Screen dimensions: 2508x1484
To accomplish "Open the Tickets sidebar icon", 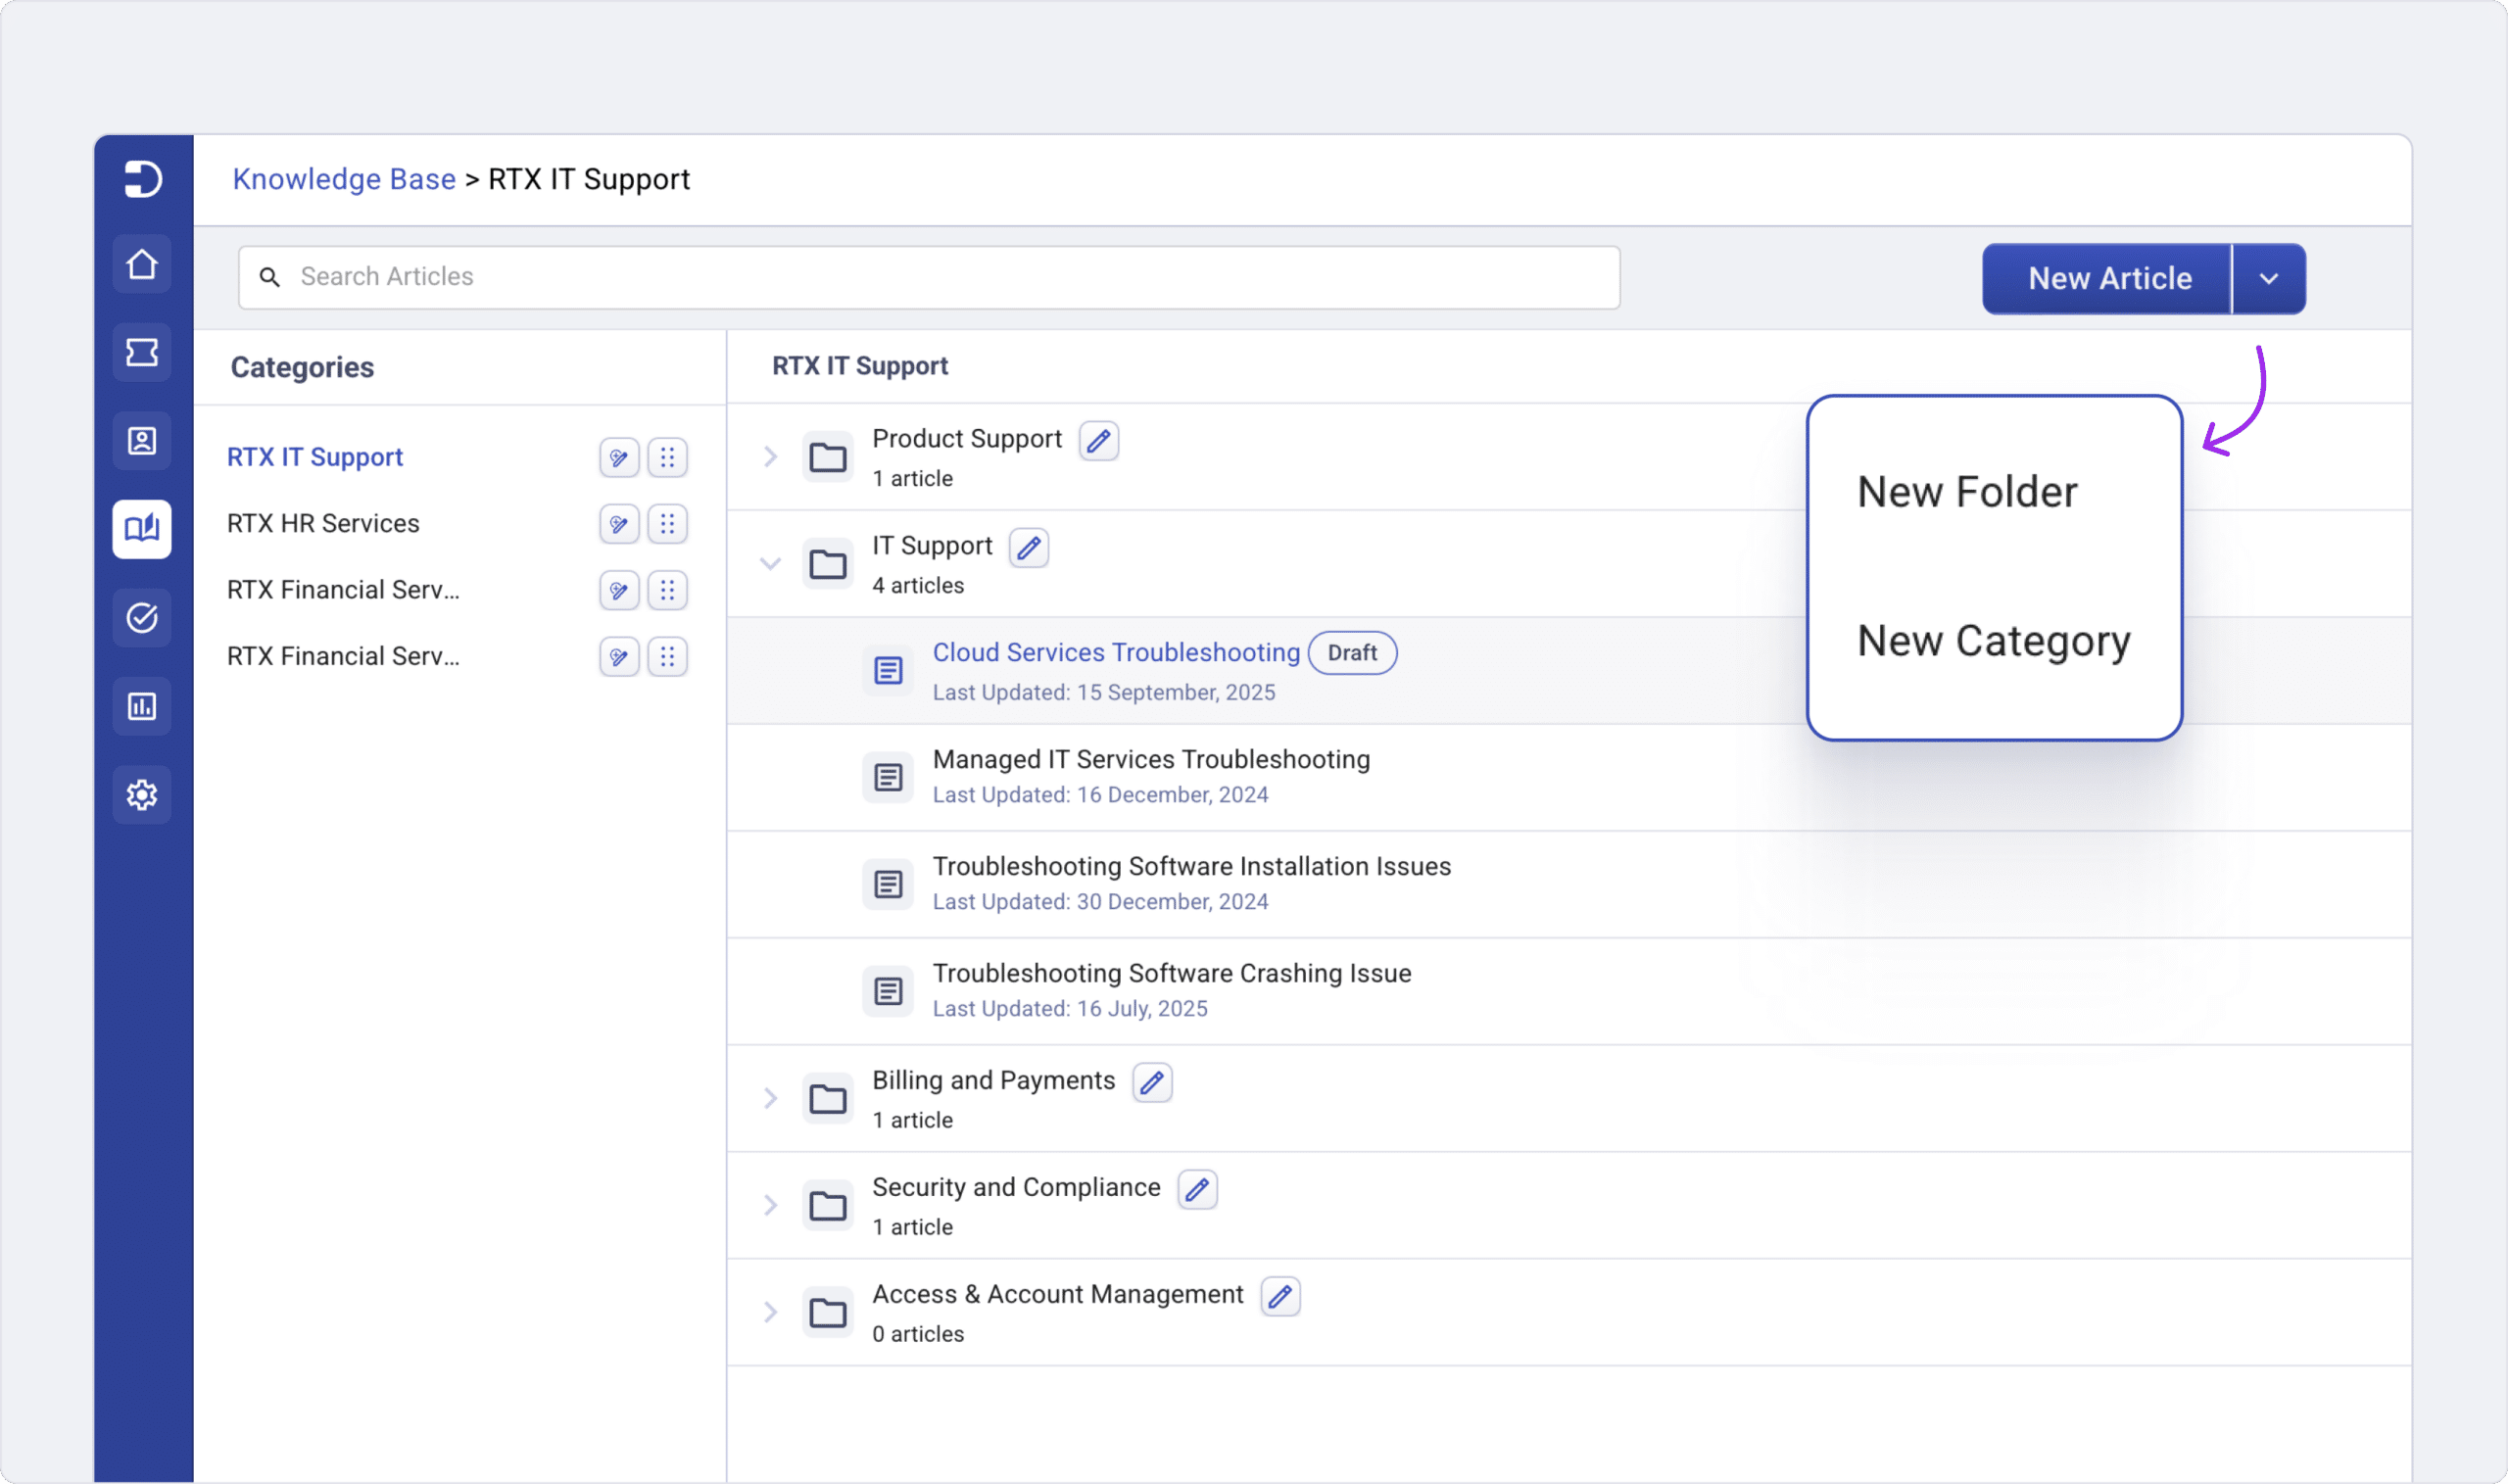I will [142, 352].
